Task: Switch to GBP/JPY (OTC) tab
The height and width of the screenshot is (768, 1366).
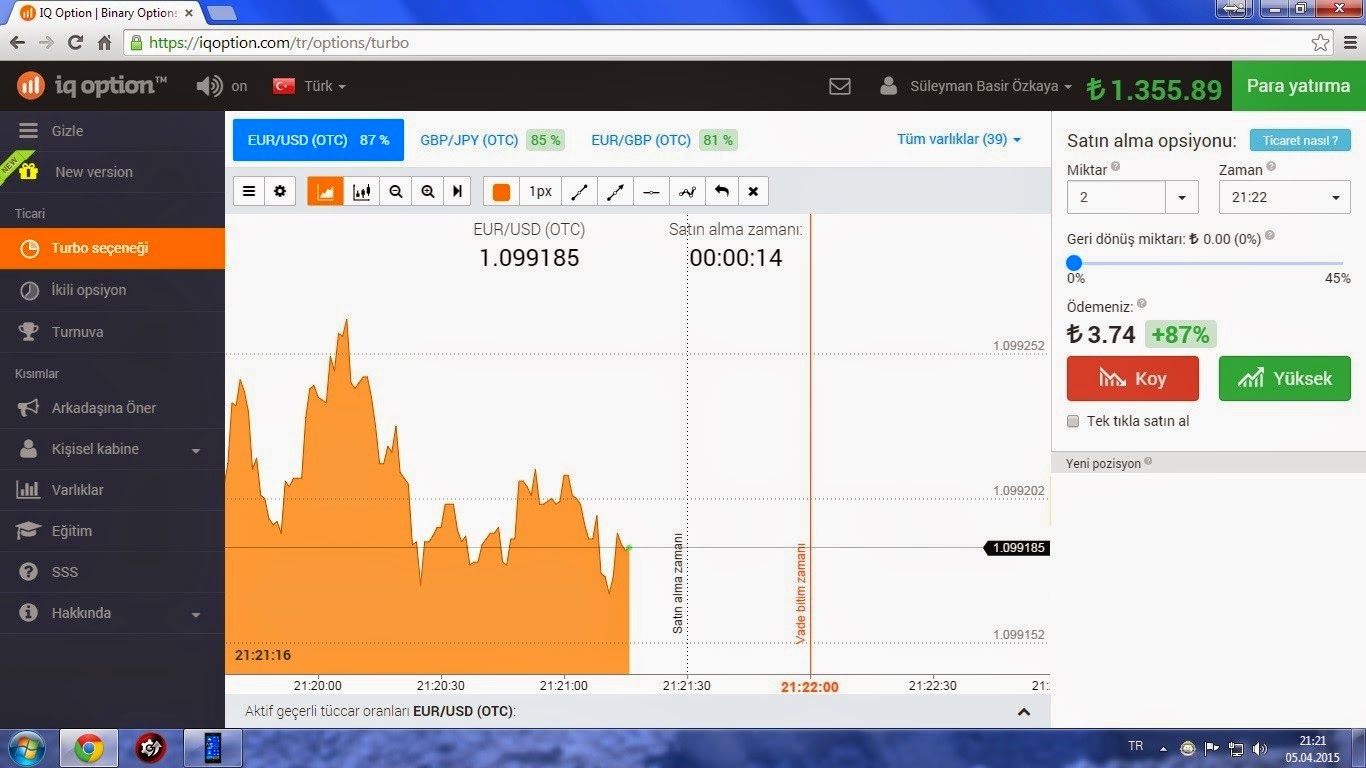Action: tap(492, 140)
